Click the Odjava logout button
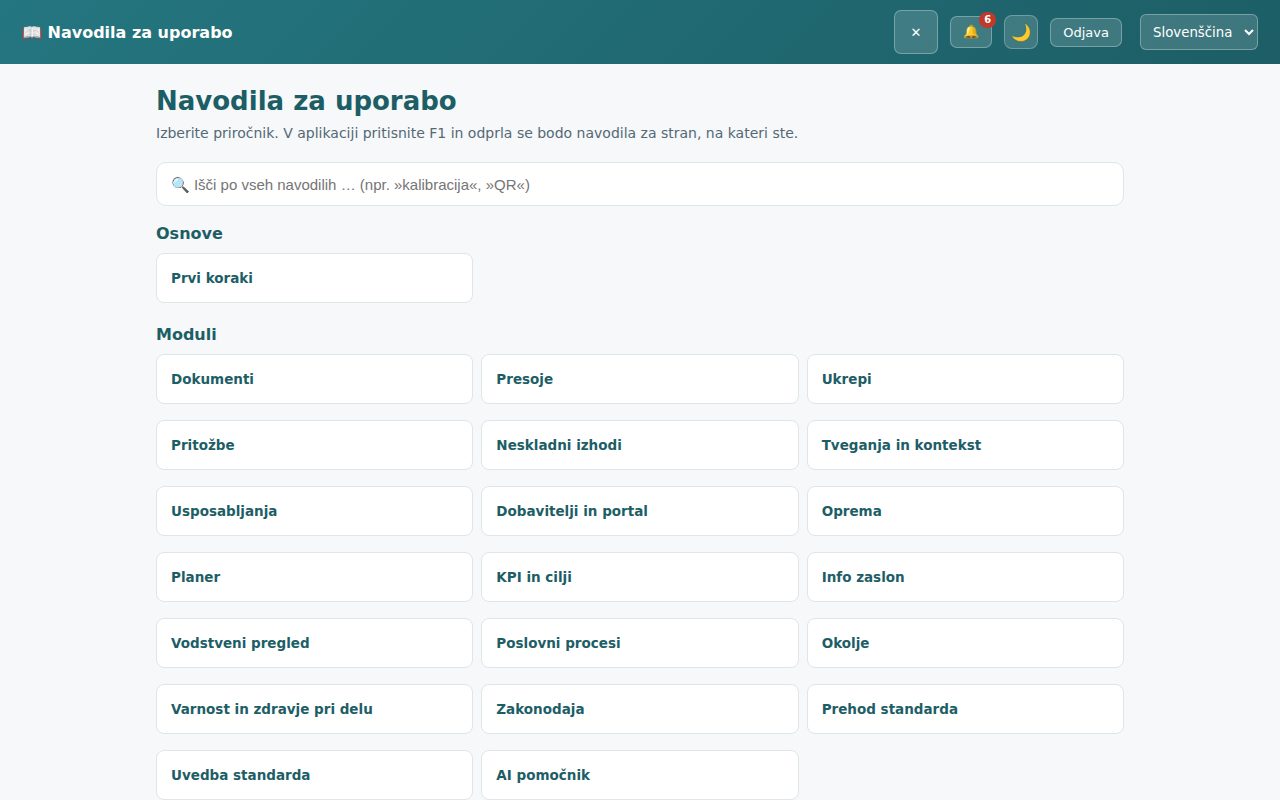Viewport: 1280px width, 800px height. point(1086,32)
